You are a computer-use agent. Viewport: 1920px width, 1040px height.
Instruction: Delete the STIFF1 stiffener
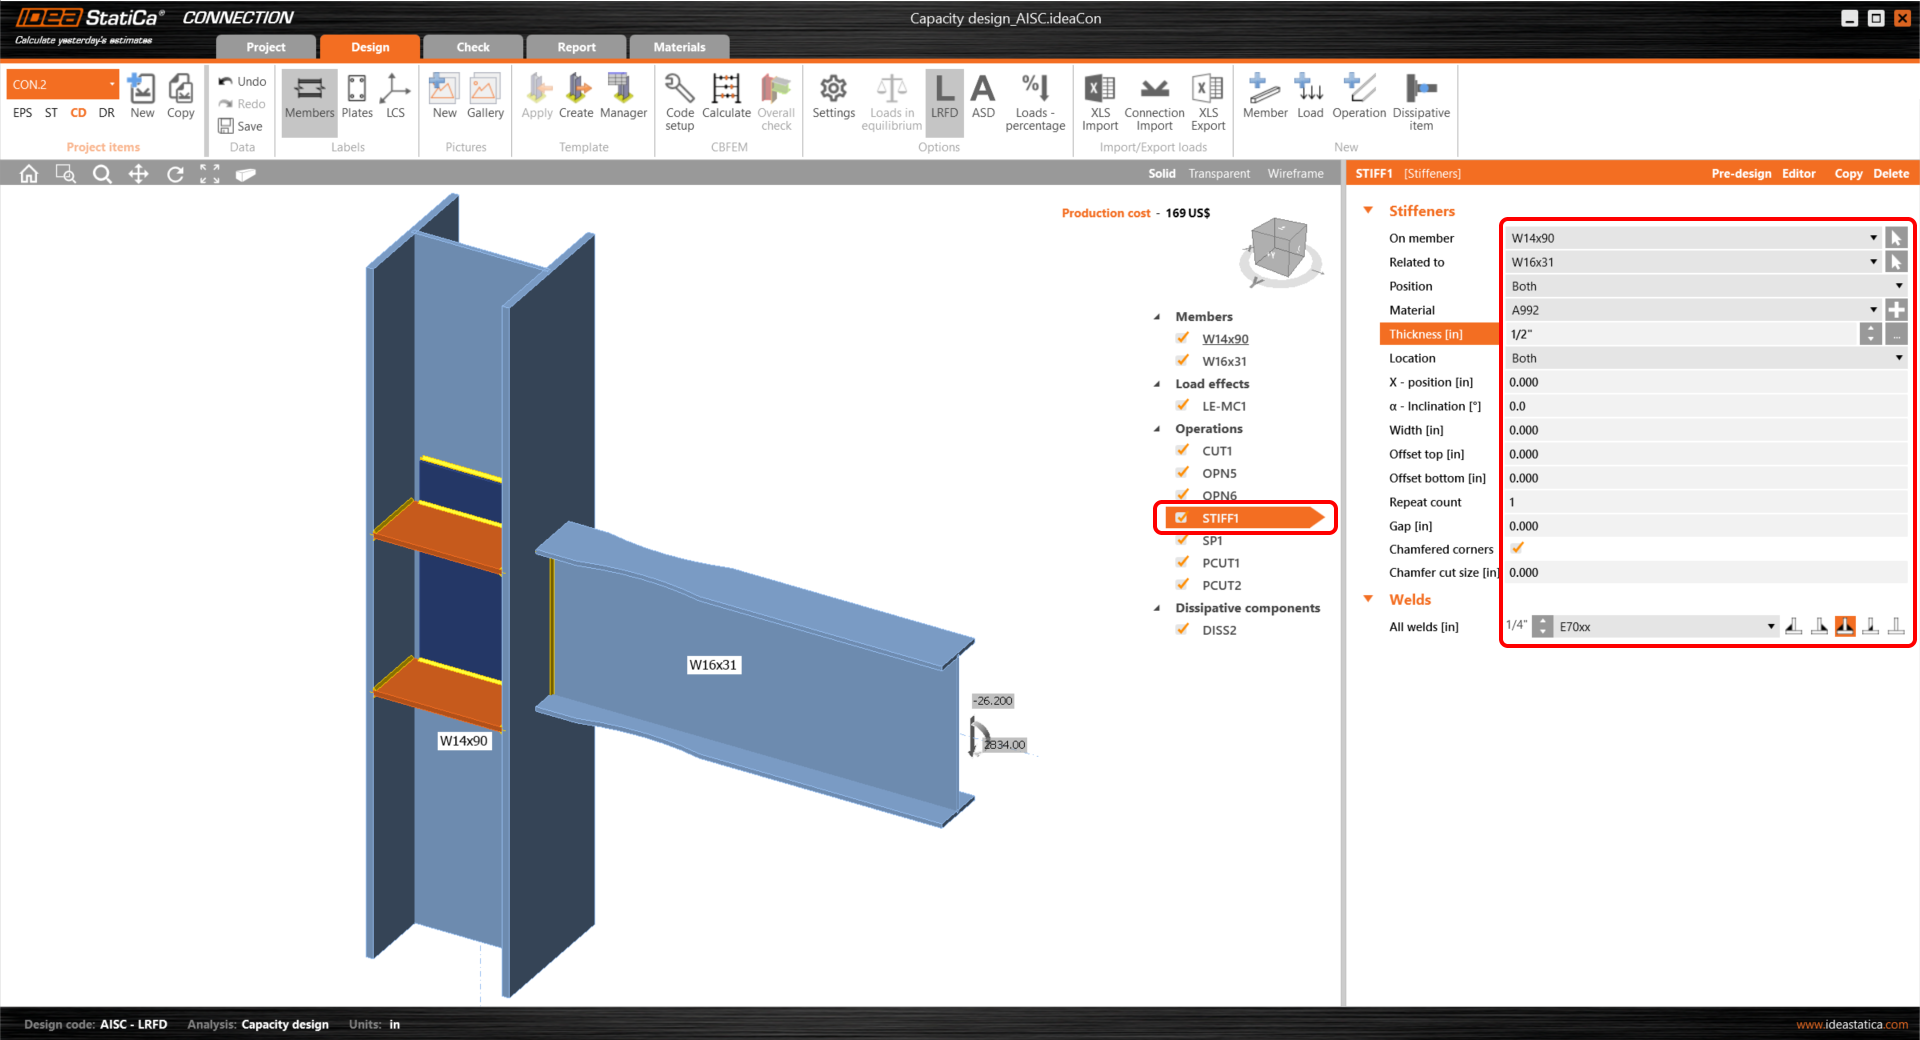point(1890,172)
